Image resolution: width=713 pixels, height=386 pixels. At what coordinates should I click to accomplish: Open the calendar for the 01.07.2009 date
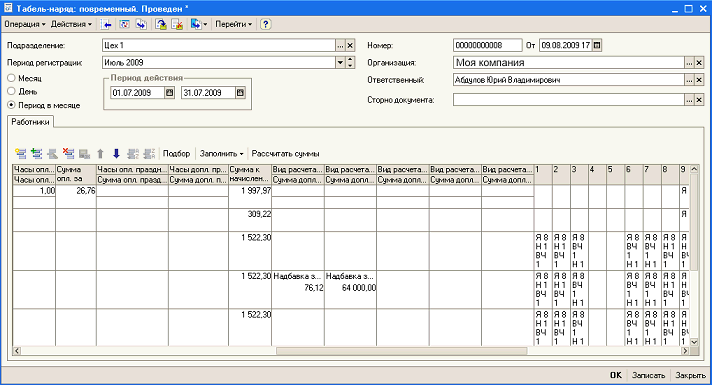(x=169, y=93)
